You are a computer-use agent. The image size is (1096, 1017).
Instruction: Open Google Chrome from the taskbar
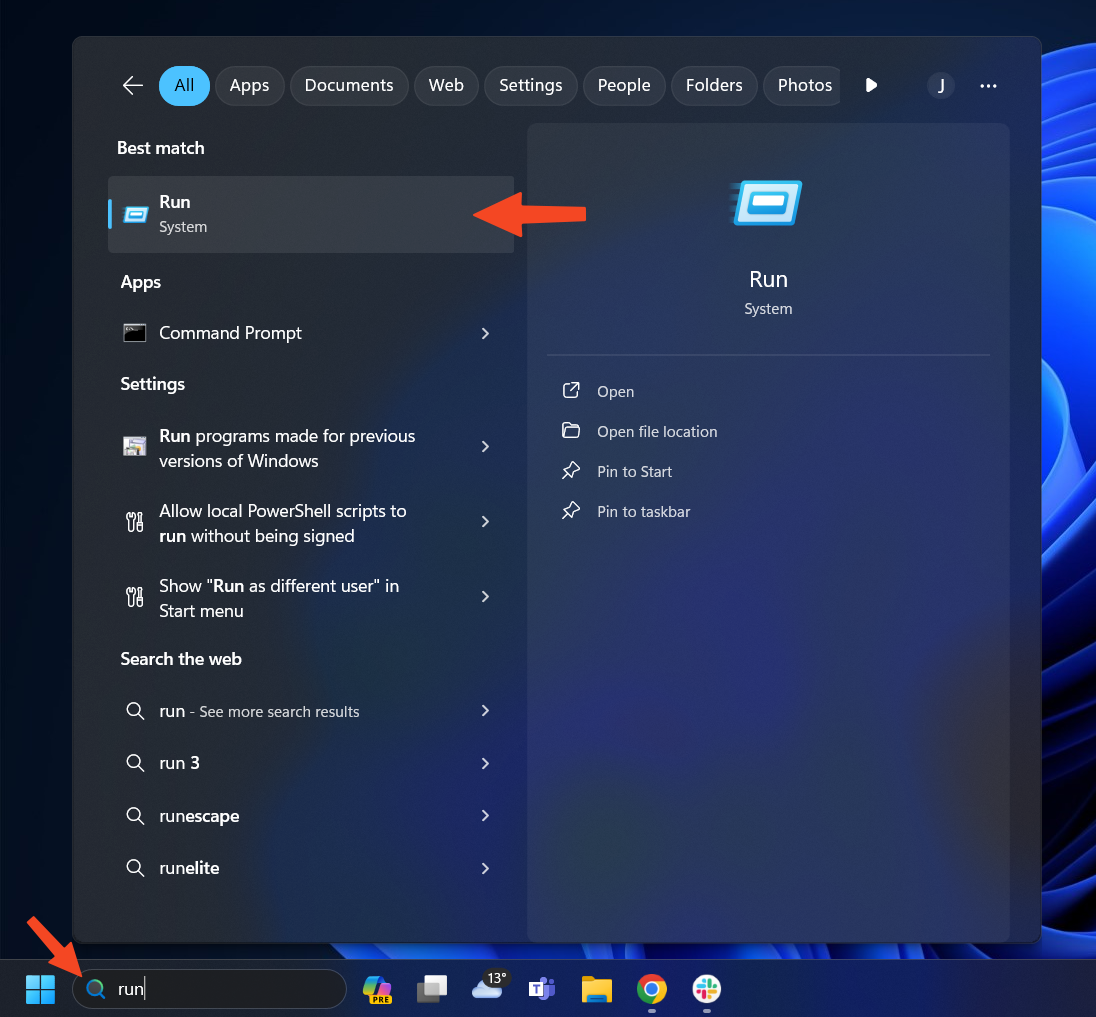pyautogui.click(x=651, y=988)
